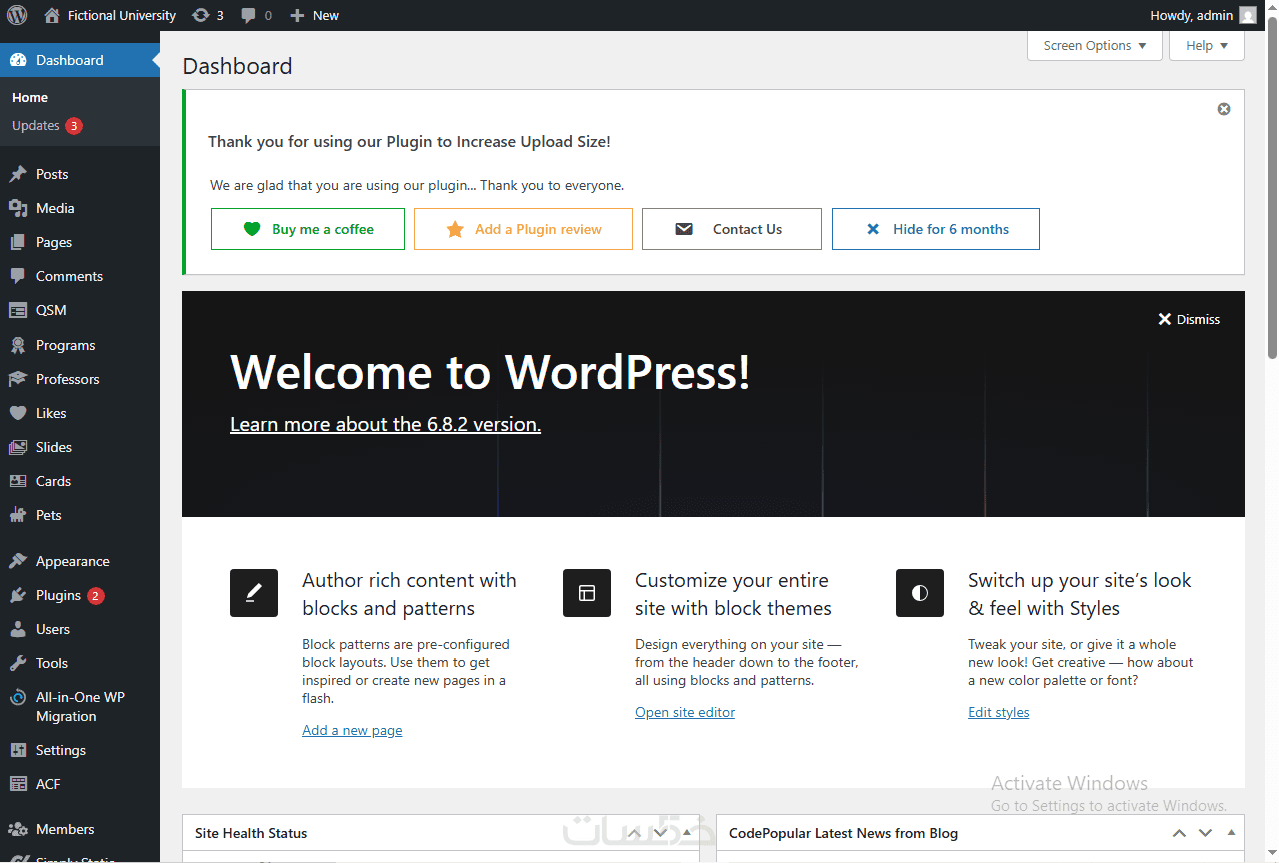The image size is (1279, 863).
Task: Click the Pets icon in sidebar
Action: (x=17, y=515)
